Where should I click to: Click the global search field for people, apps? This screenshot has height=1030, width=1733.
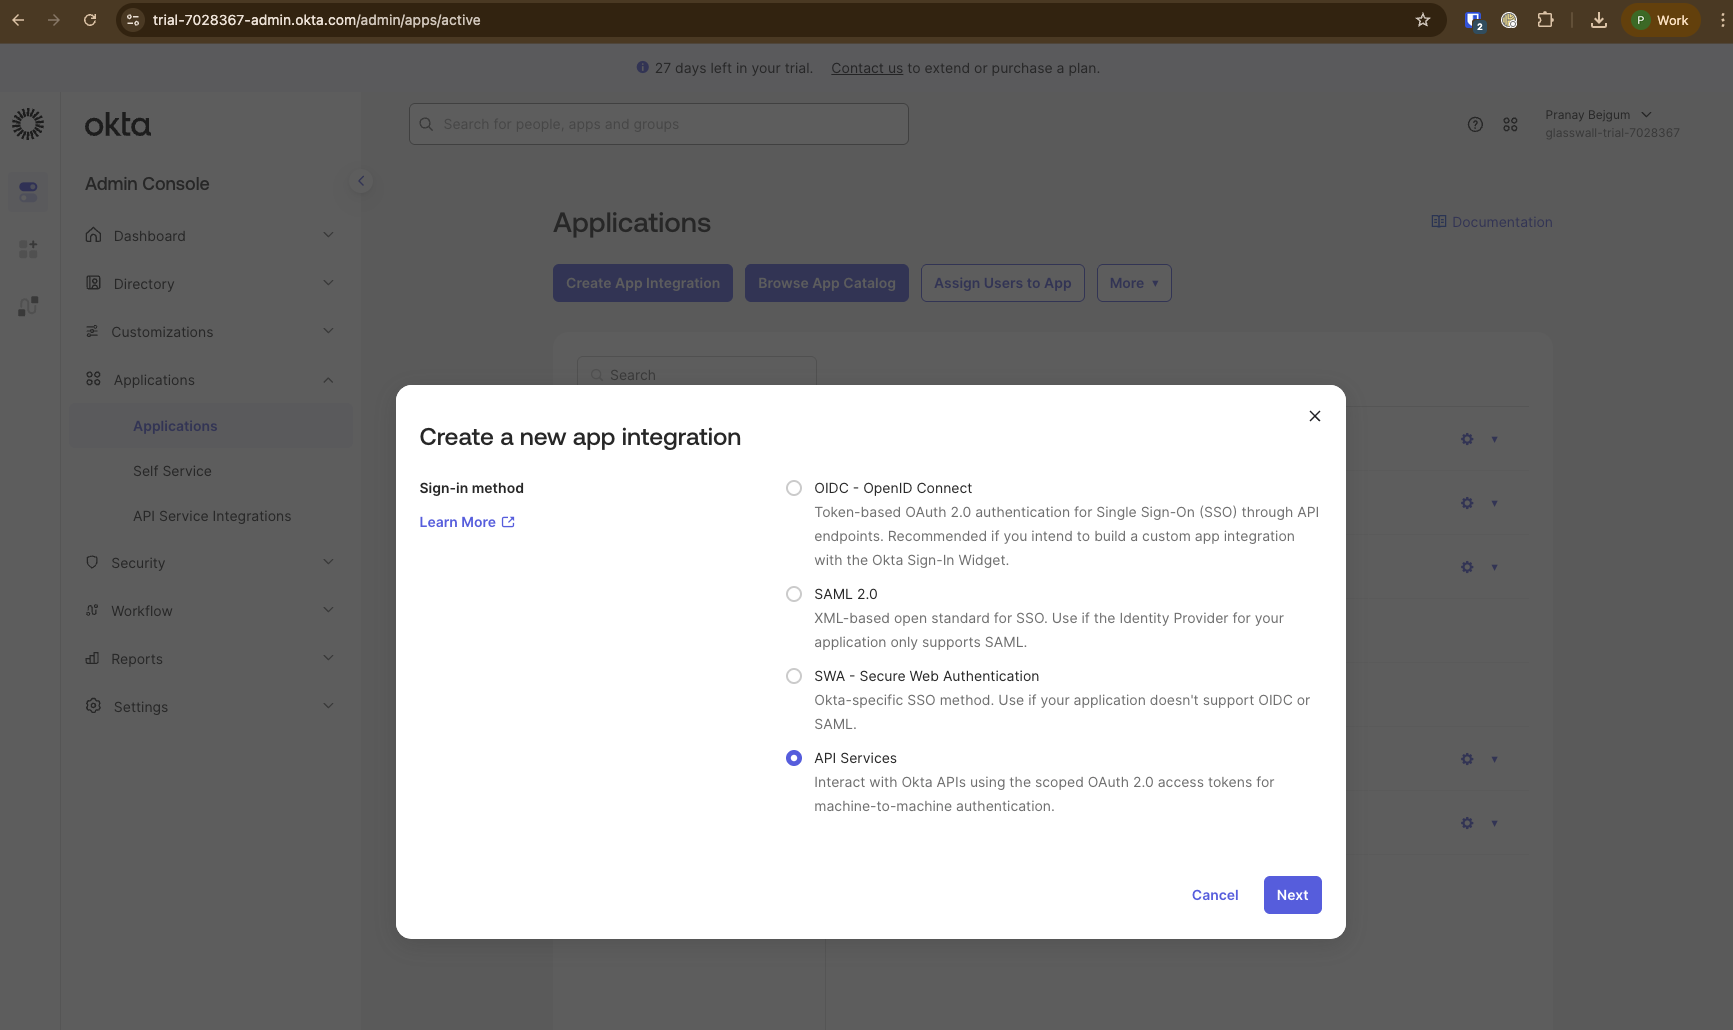click(x=659, y=124)
